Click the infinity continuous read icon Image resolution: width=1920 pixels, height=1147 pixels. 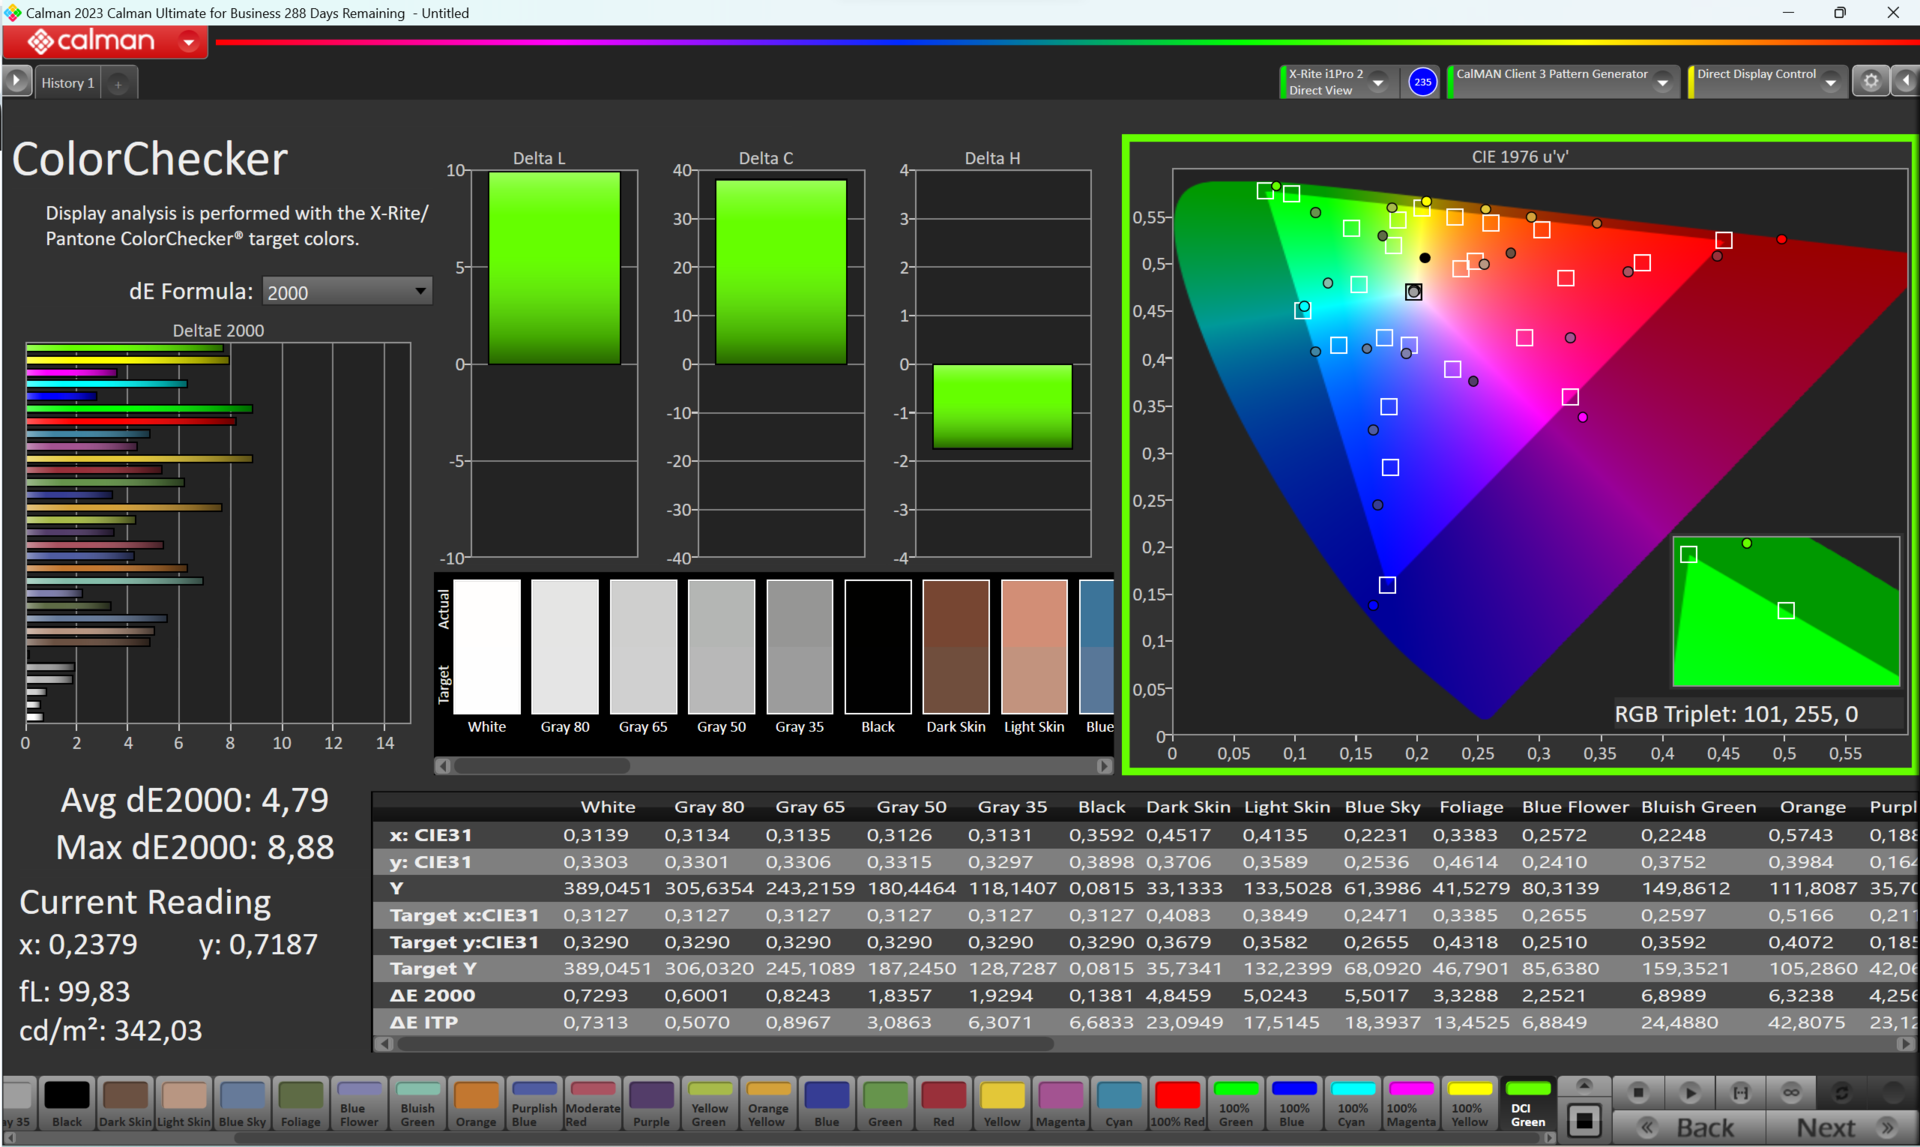[1791, 1092]
